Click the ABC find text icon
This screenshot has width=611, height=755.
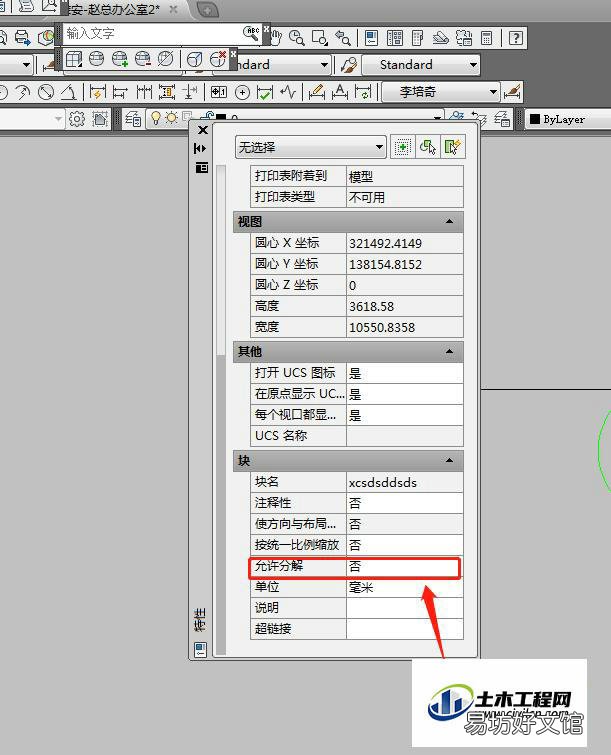pyautogui.click(x=252, y=33)
